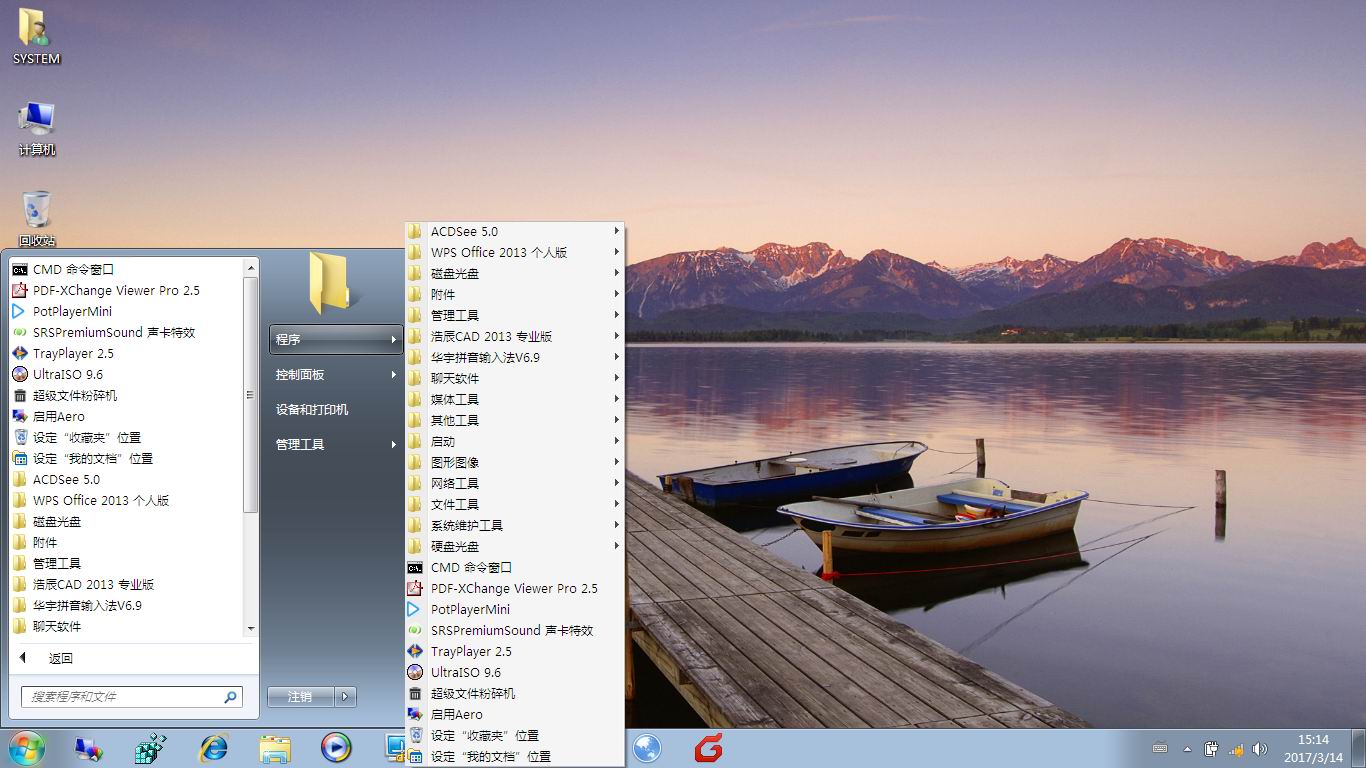
Task: Click the program list vertical scrollbar
Action: coord(250,395)
